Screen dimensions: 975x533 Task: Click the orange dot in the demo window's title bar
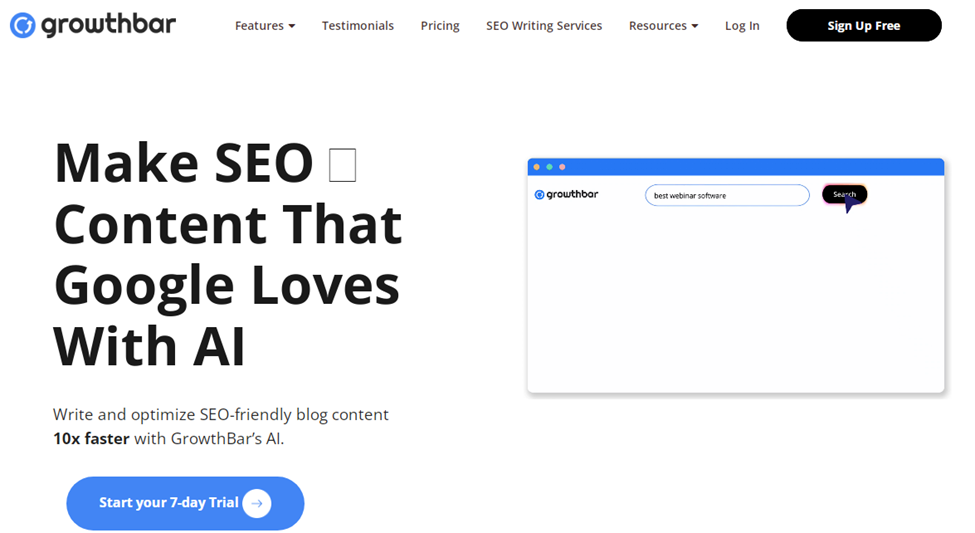click(537, 167)
